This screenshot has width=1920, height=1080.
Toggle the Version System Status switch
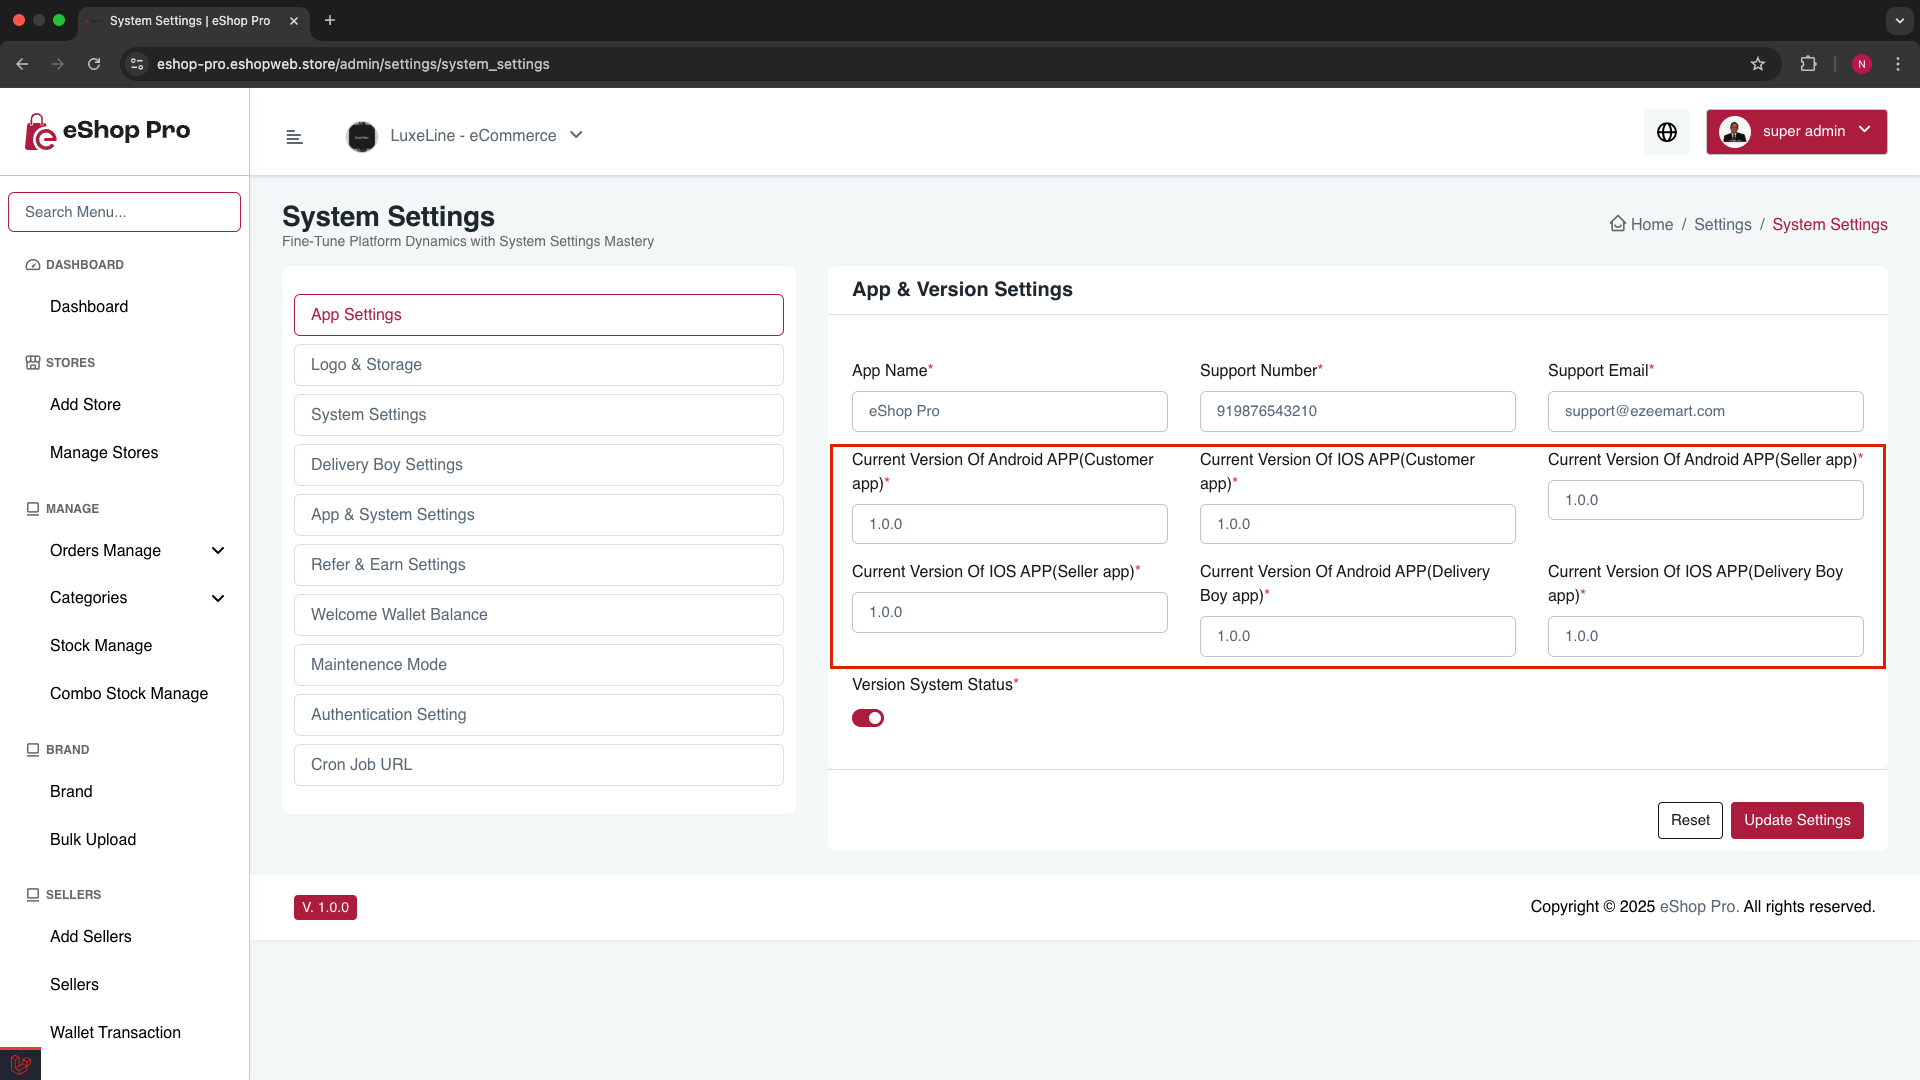[868, 717]
